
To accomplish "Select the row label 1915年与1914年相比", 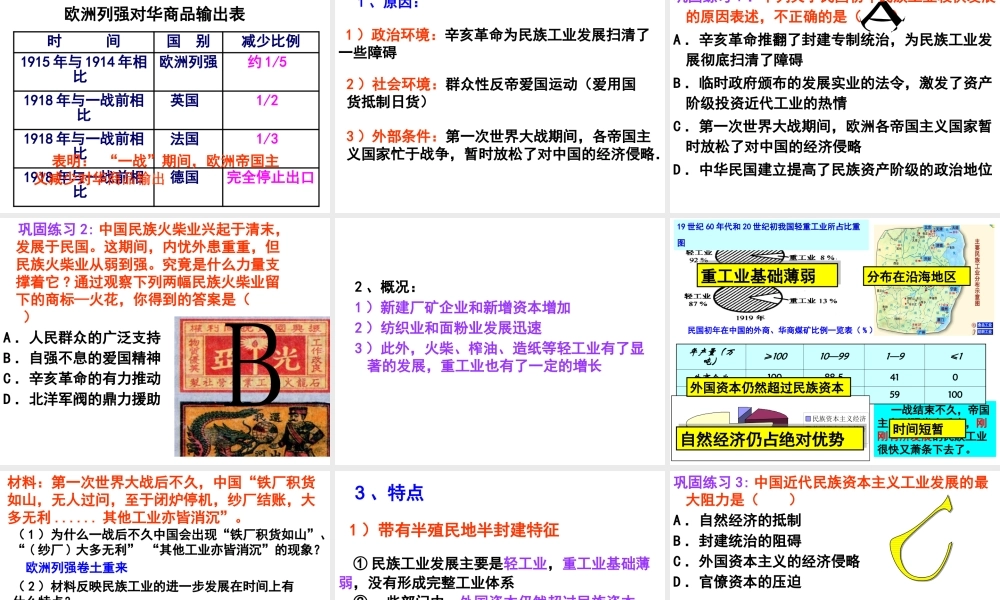I will point(84,69).
